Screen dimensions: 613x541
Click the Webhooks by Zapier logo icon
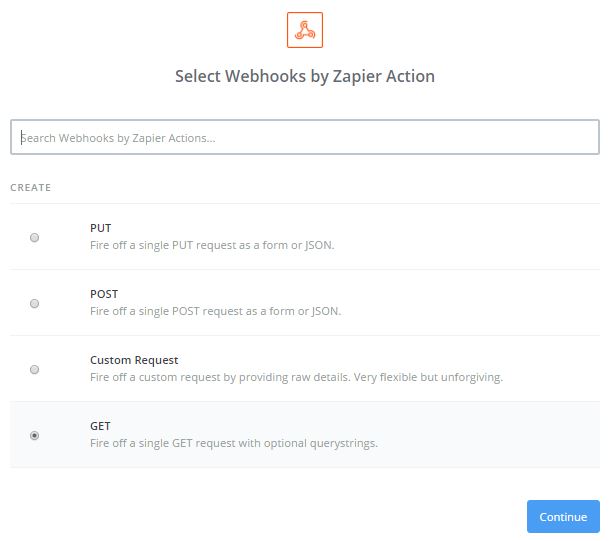pos(304,30)
